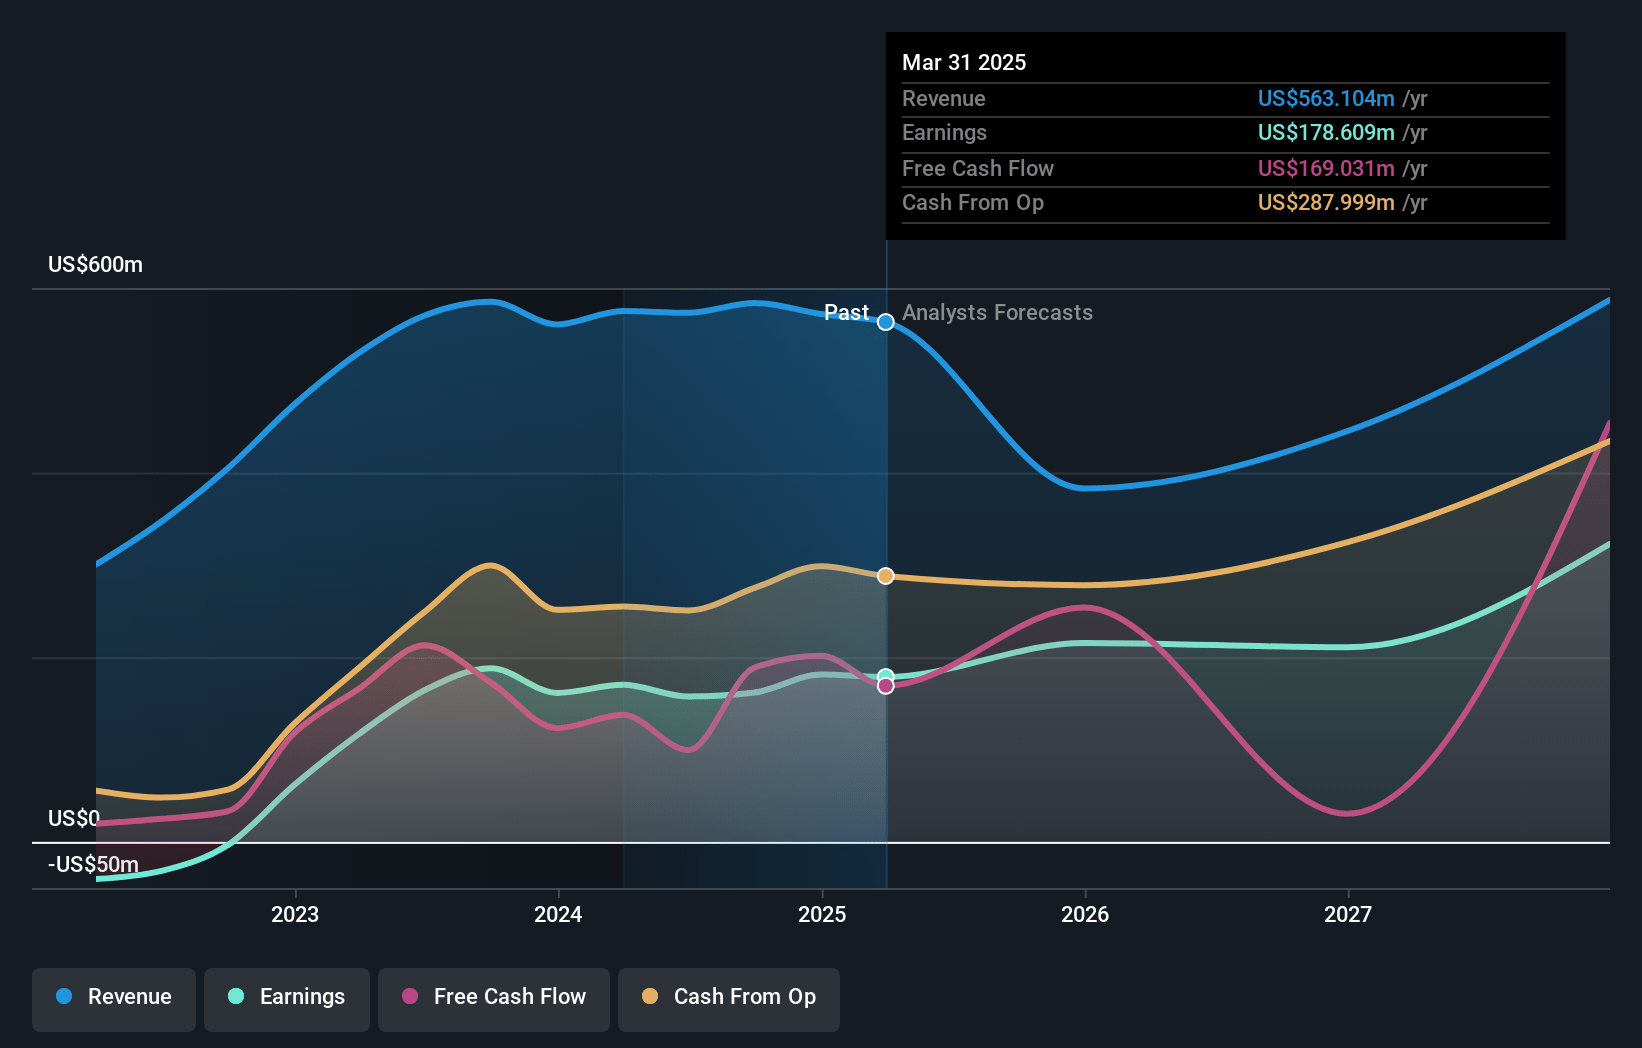
Task: Click the US$0 y-axis label
Action: pyautogui.click(x=74, y=819)
